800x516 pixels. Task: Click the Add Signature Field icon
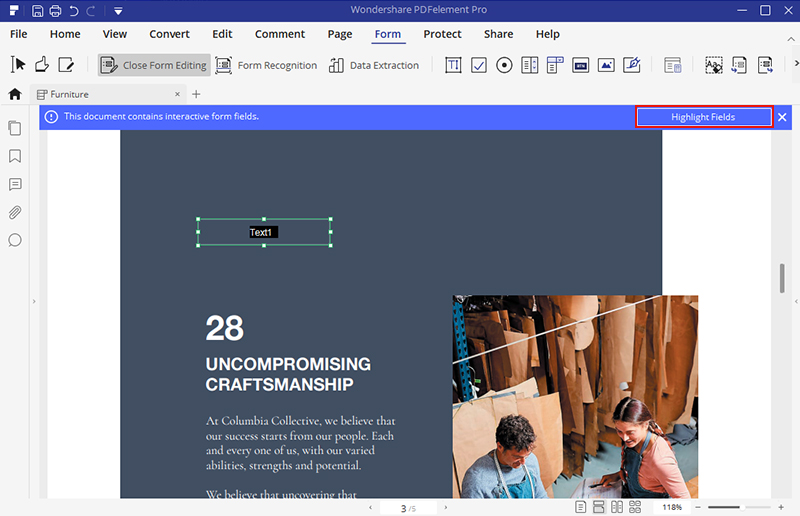tap(631, 65)
